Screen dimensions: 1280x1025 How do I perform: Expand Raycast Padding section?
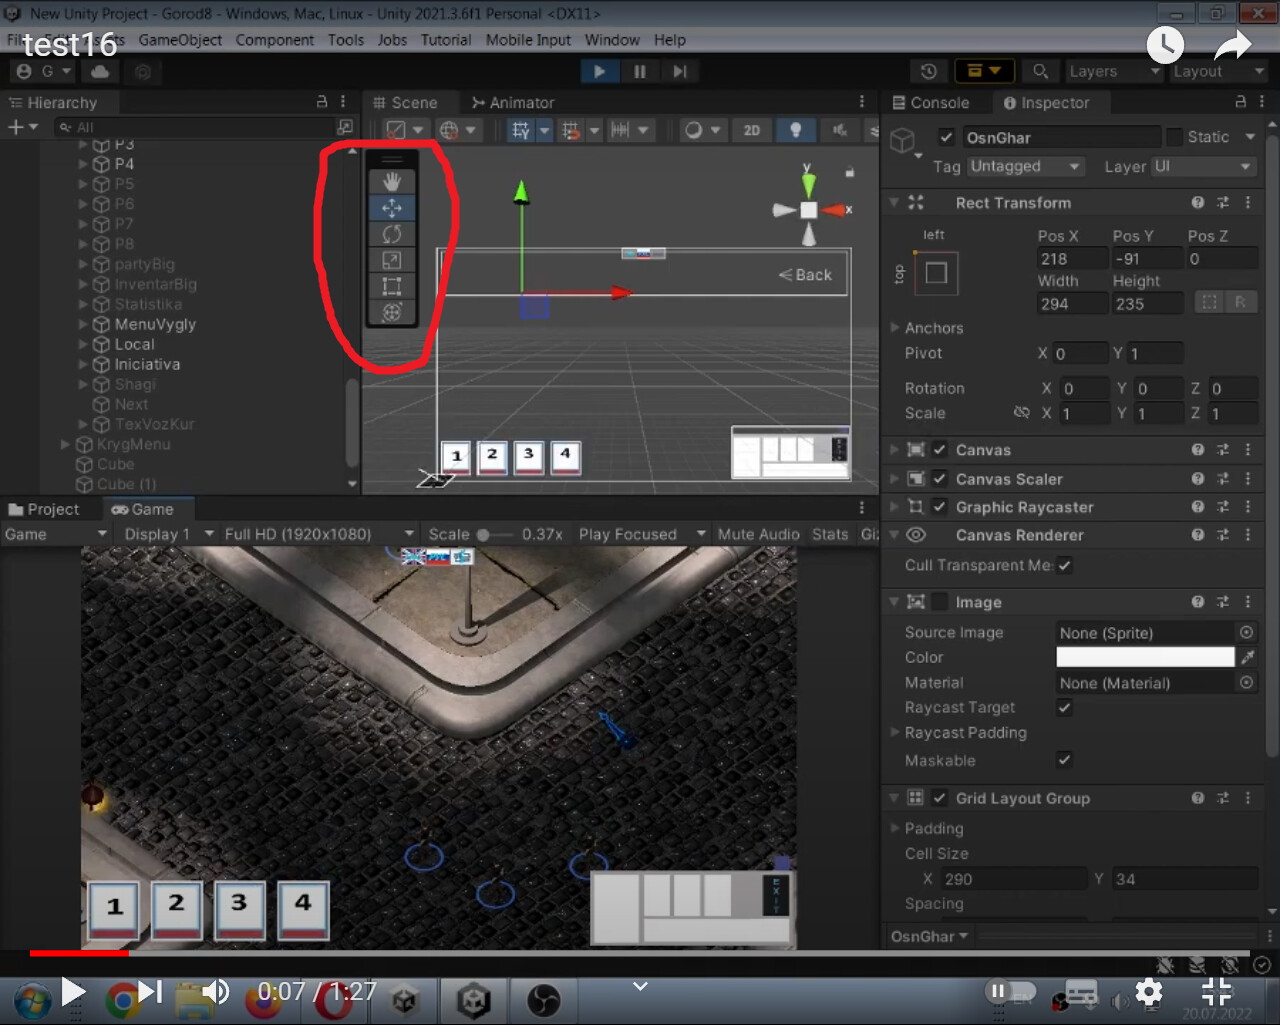(x=895, y=732)
